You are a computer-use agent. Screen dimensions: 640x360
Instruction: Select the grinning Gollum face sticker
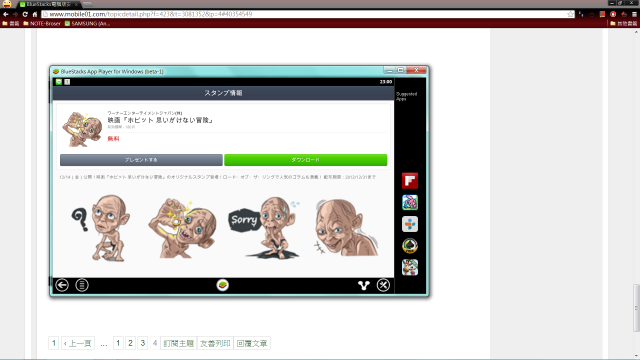point(346,228)
